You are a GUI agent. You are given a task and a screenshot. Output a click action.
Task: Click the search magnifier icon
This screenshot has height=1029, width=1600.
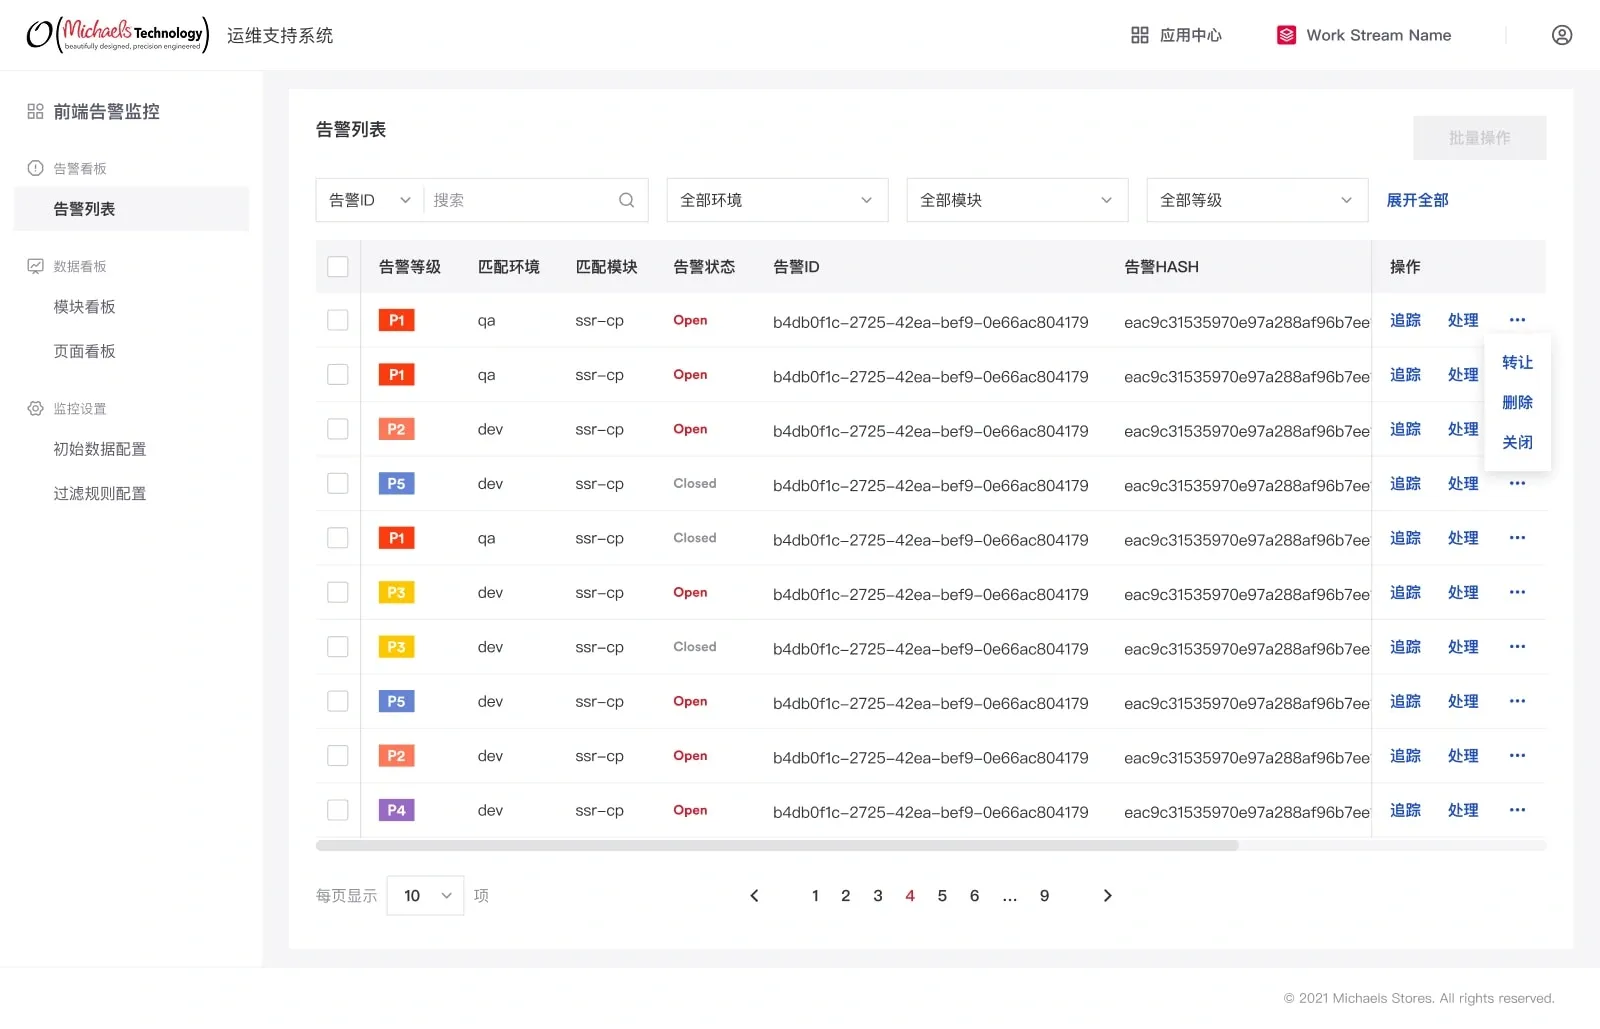click(626, 200)
